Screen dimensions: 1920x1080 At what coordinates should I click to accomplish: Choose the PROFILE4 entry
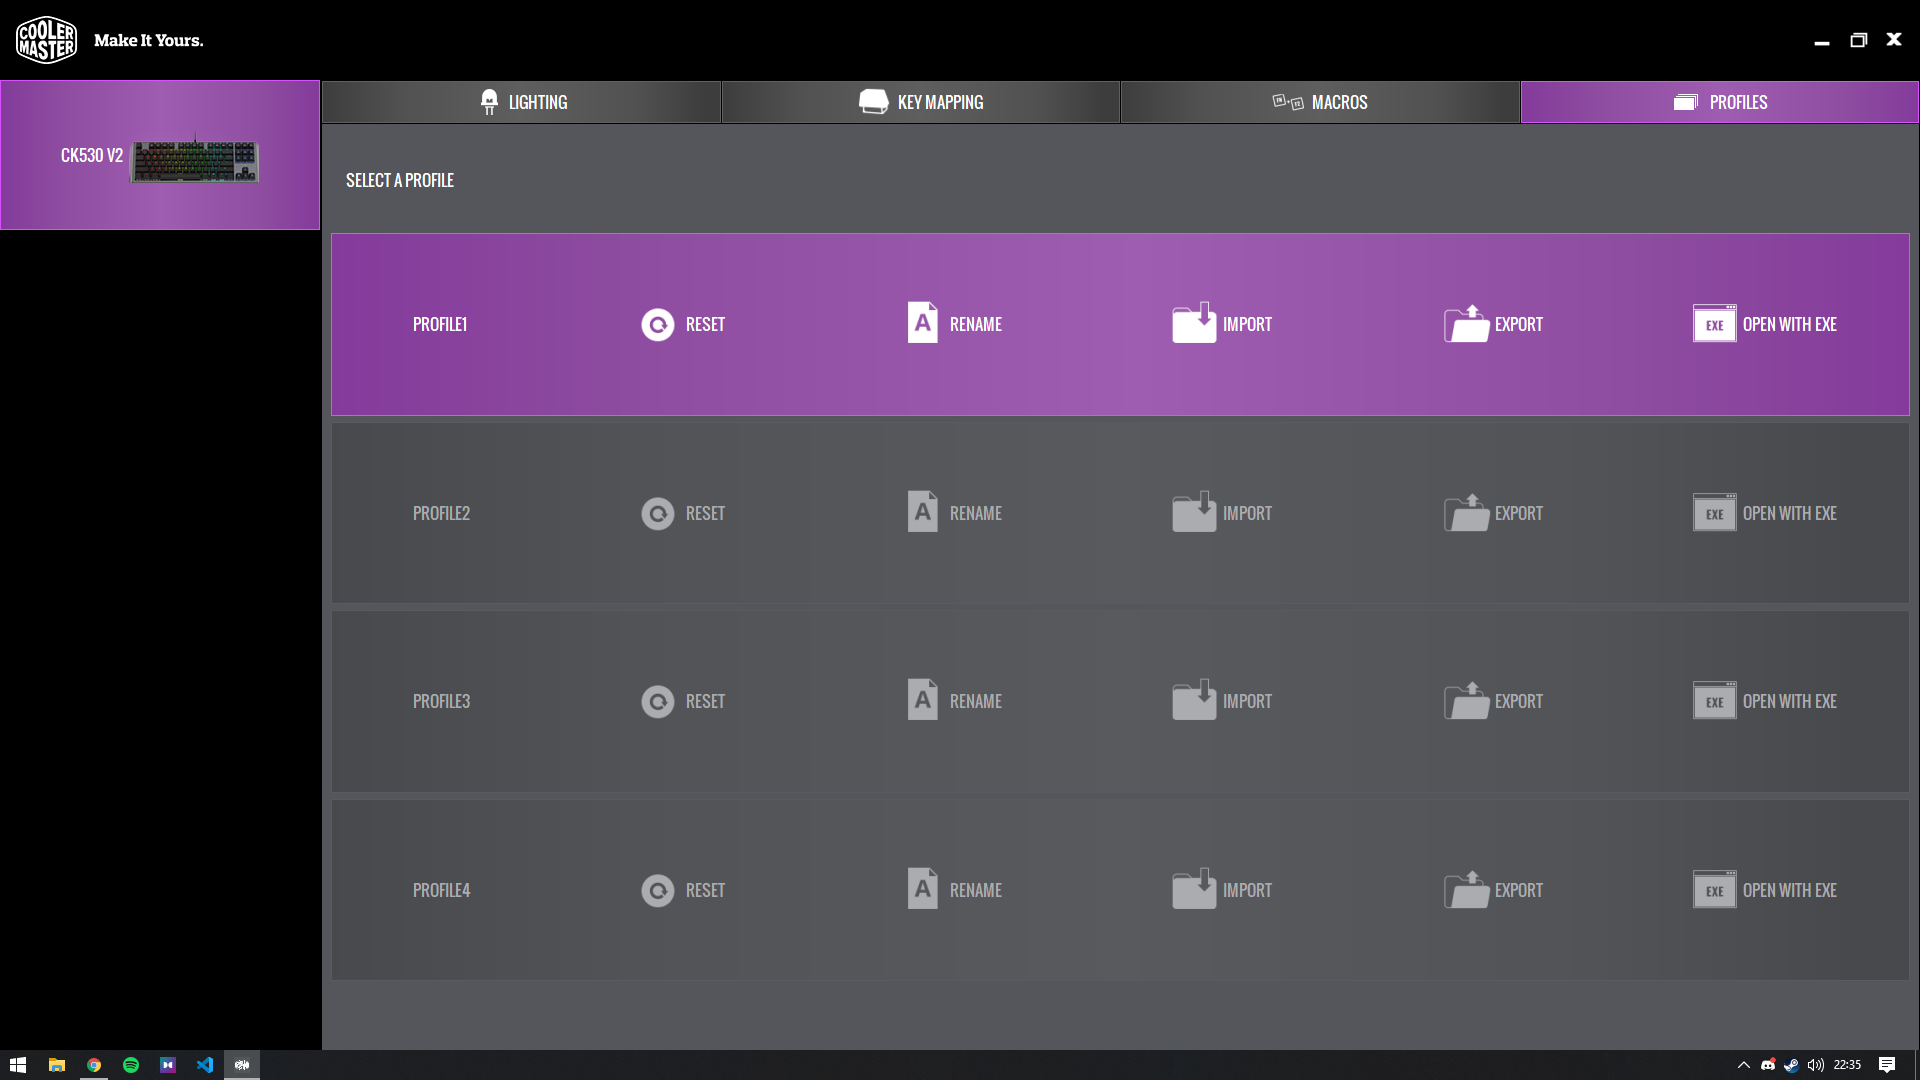[441, 890]
